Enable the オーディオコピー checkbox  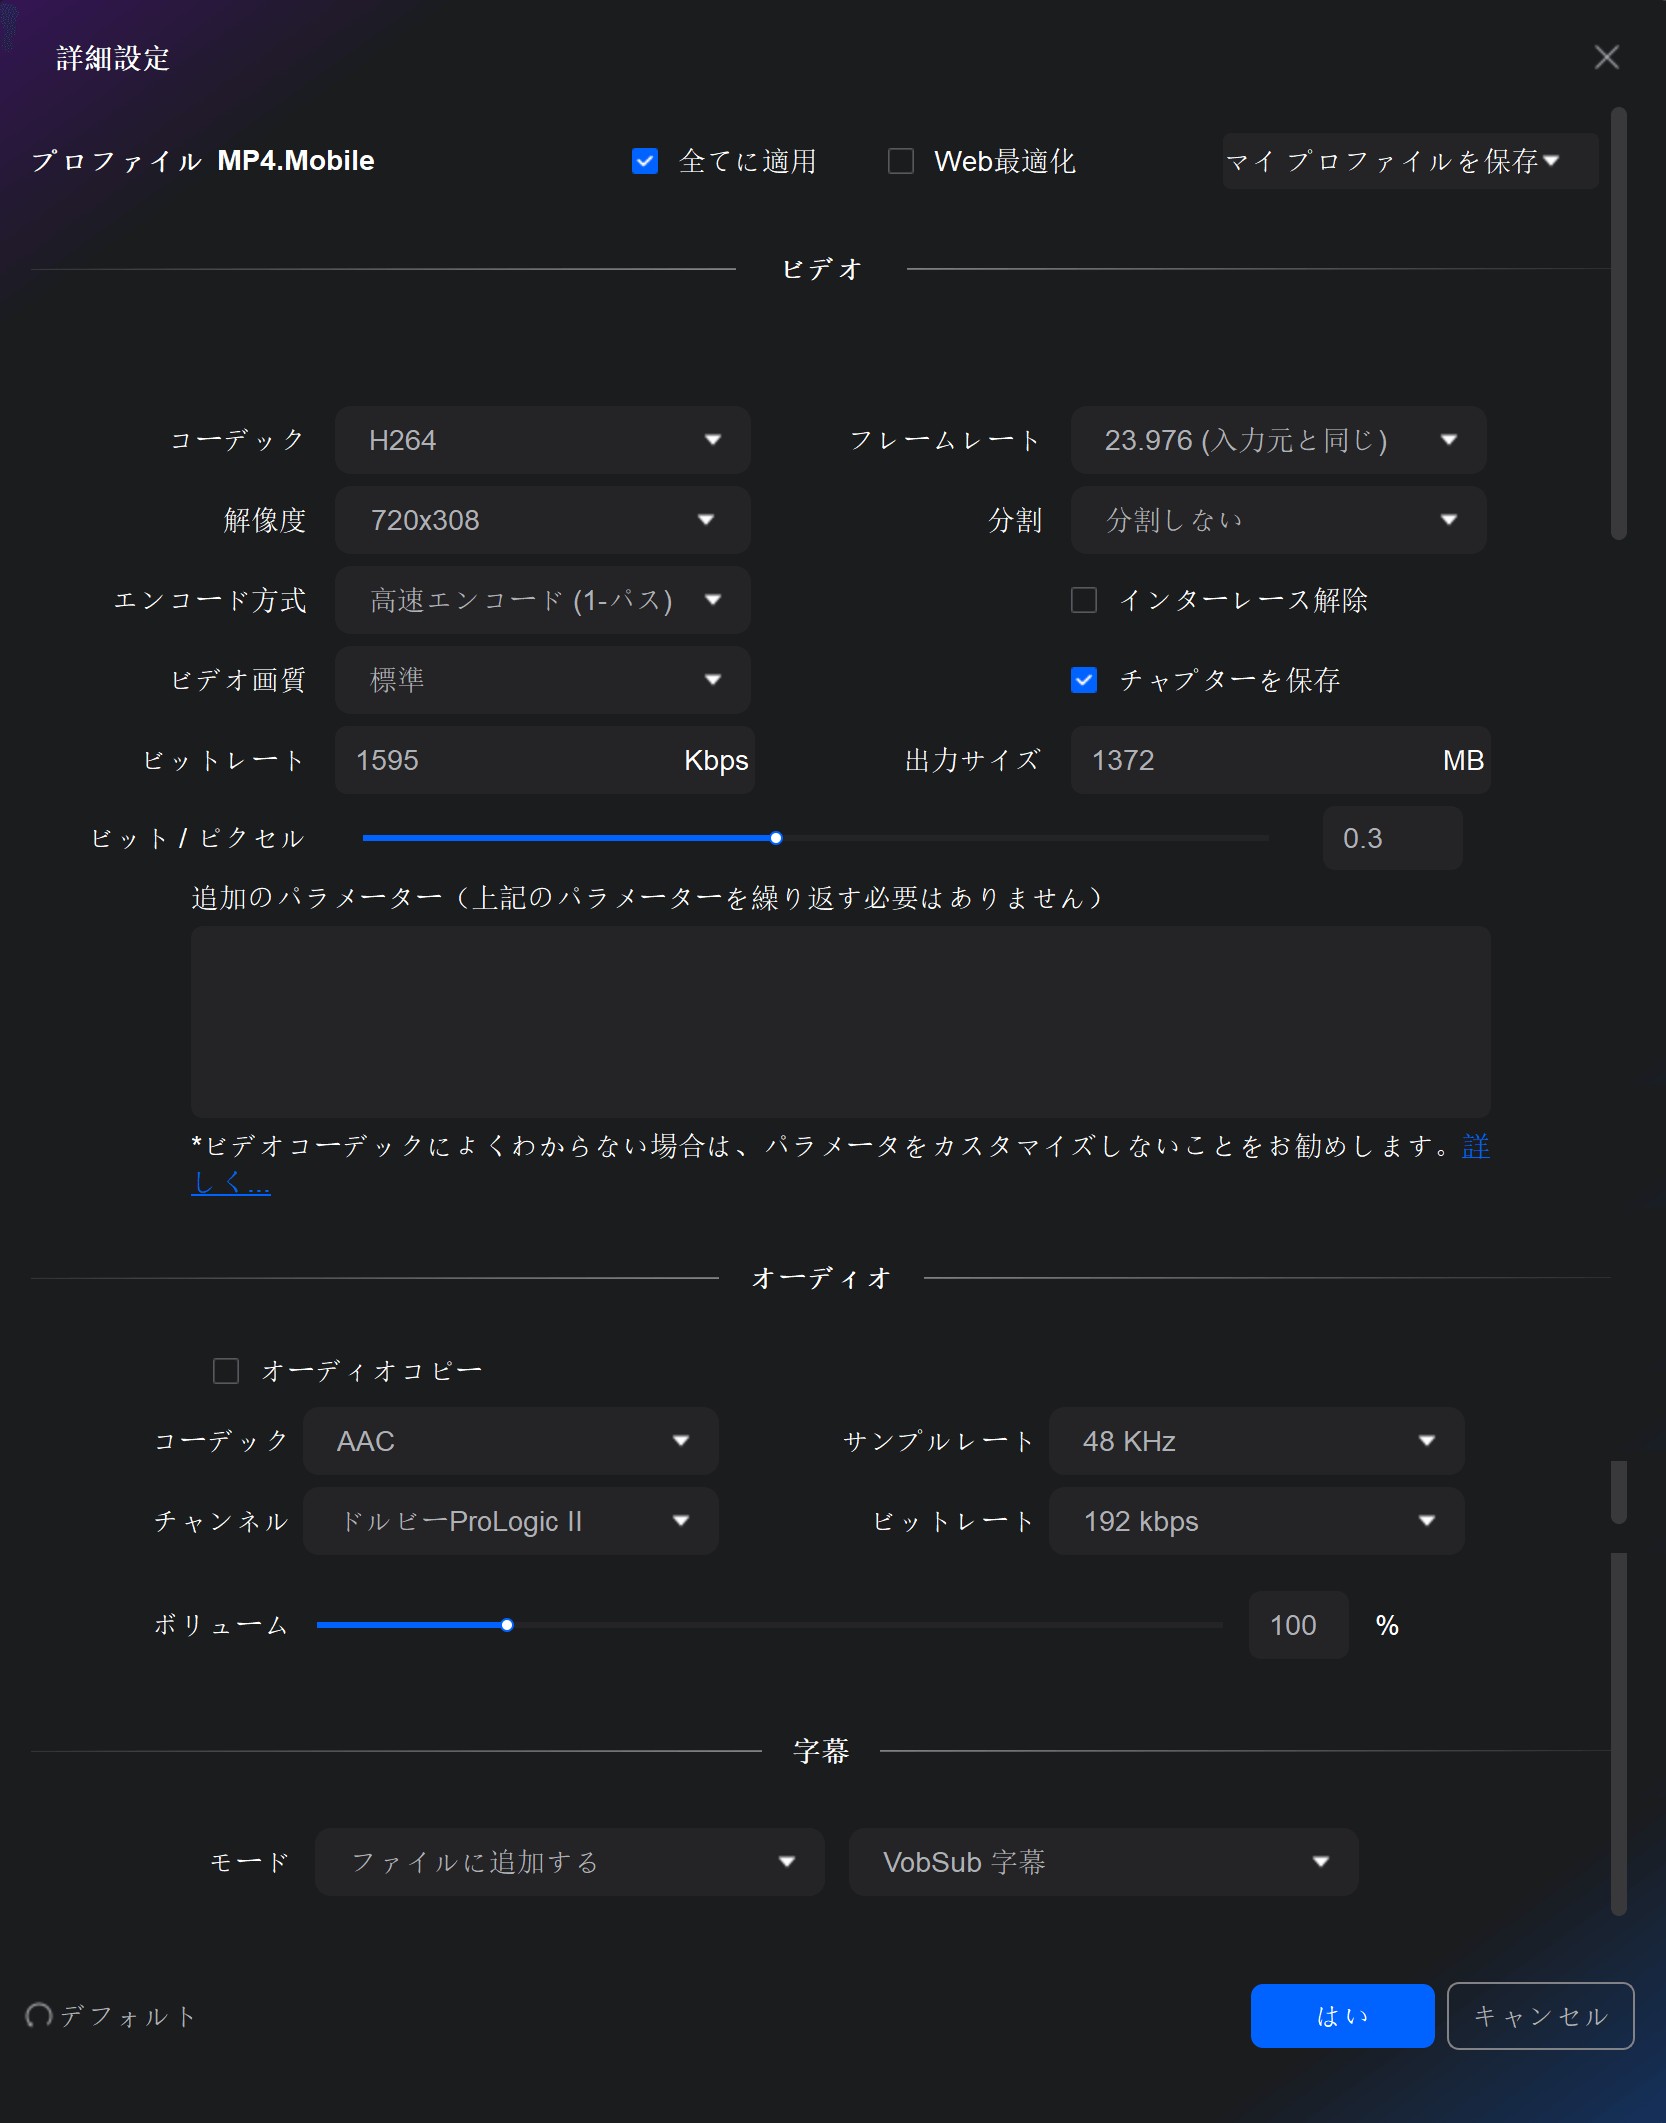(x=226, y=1371)
